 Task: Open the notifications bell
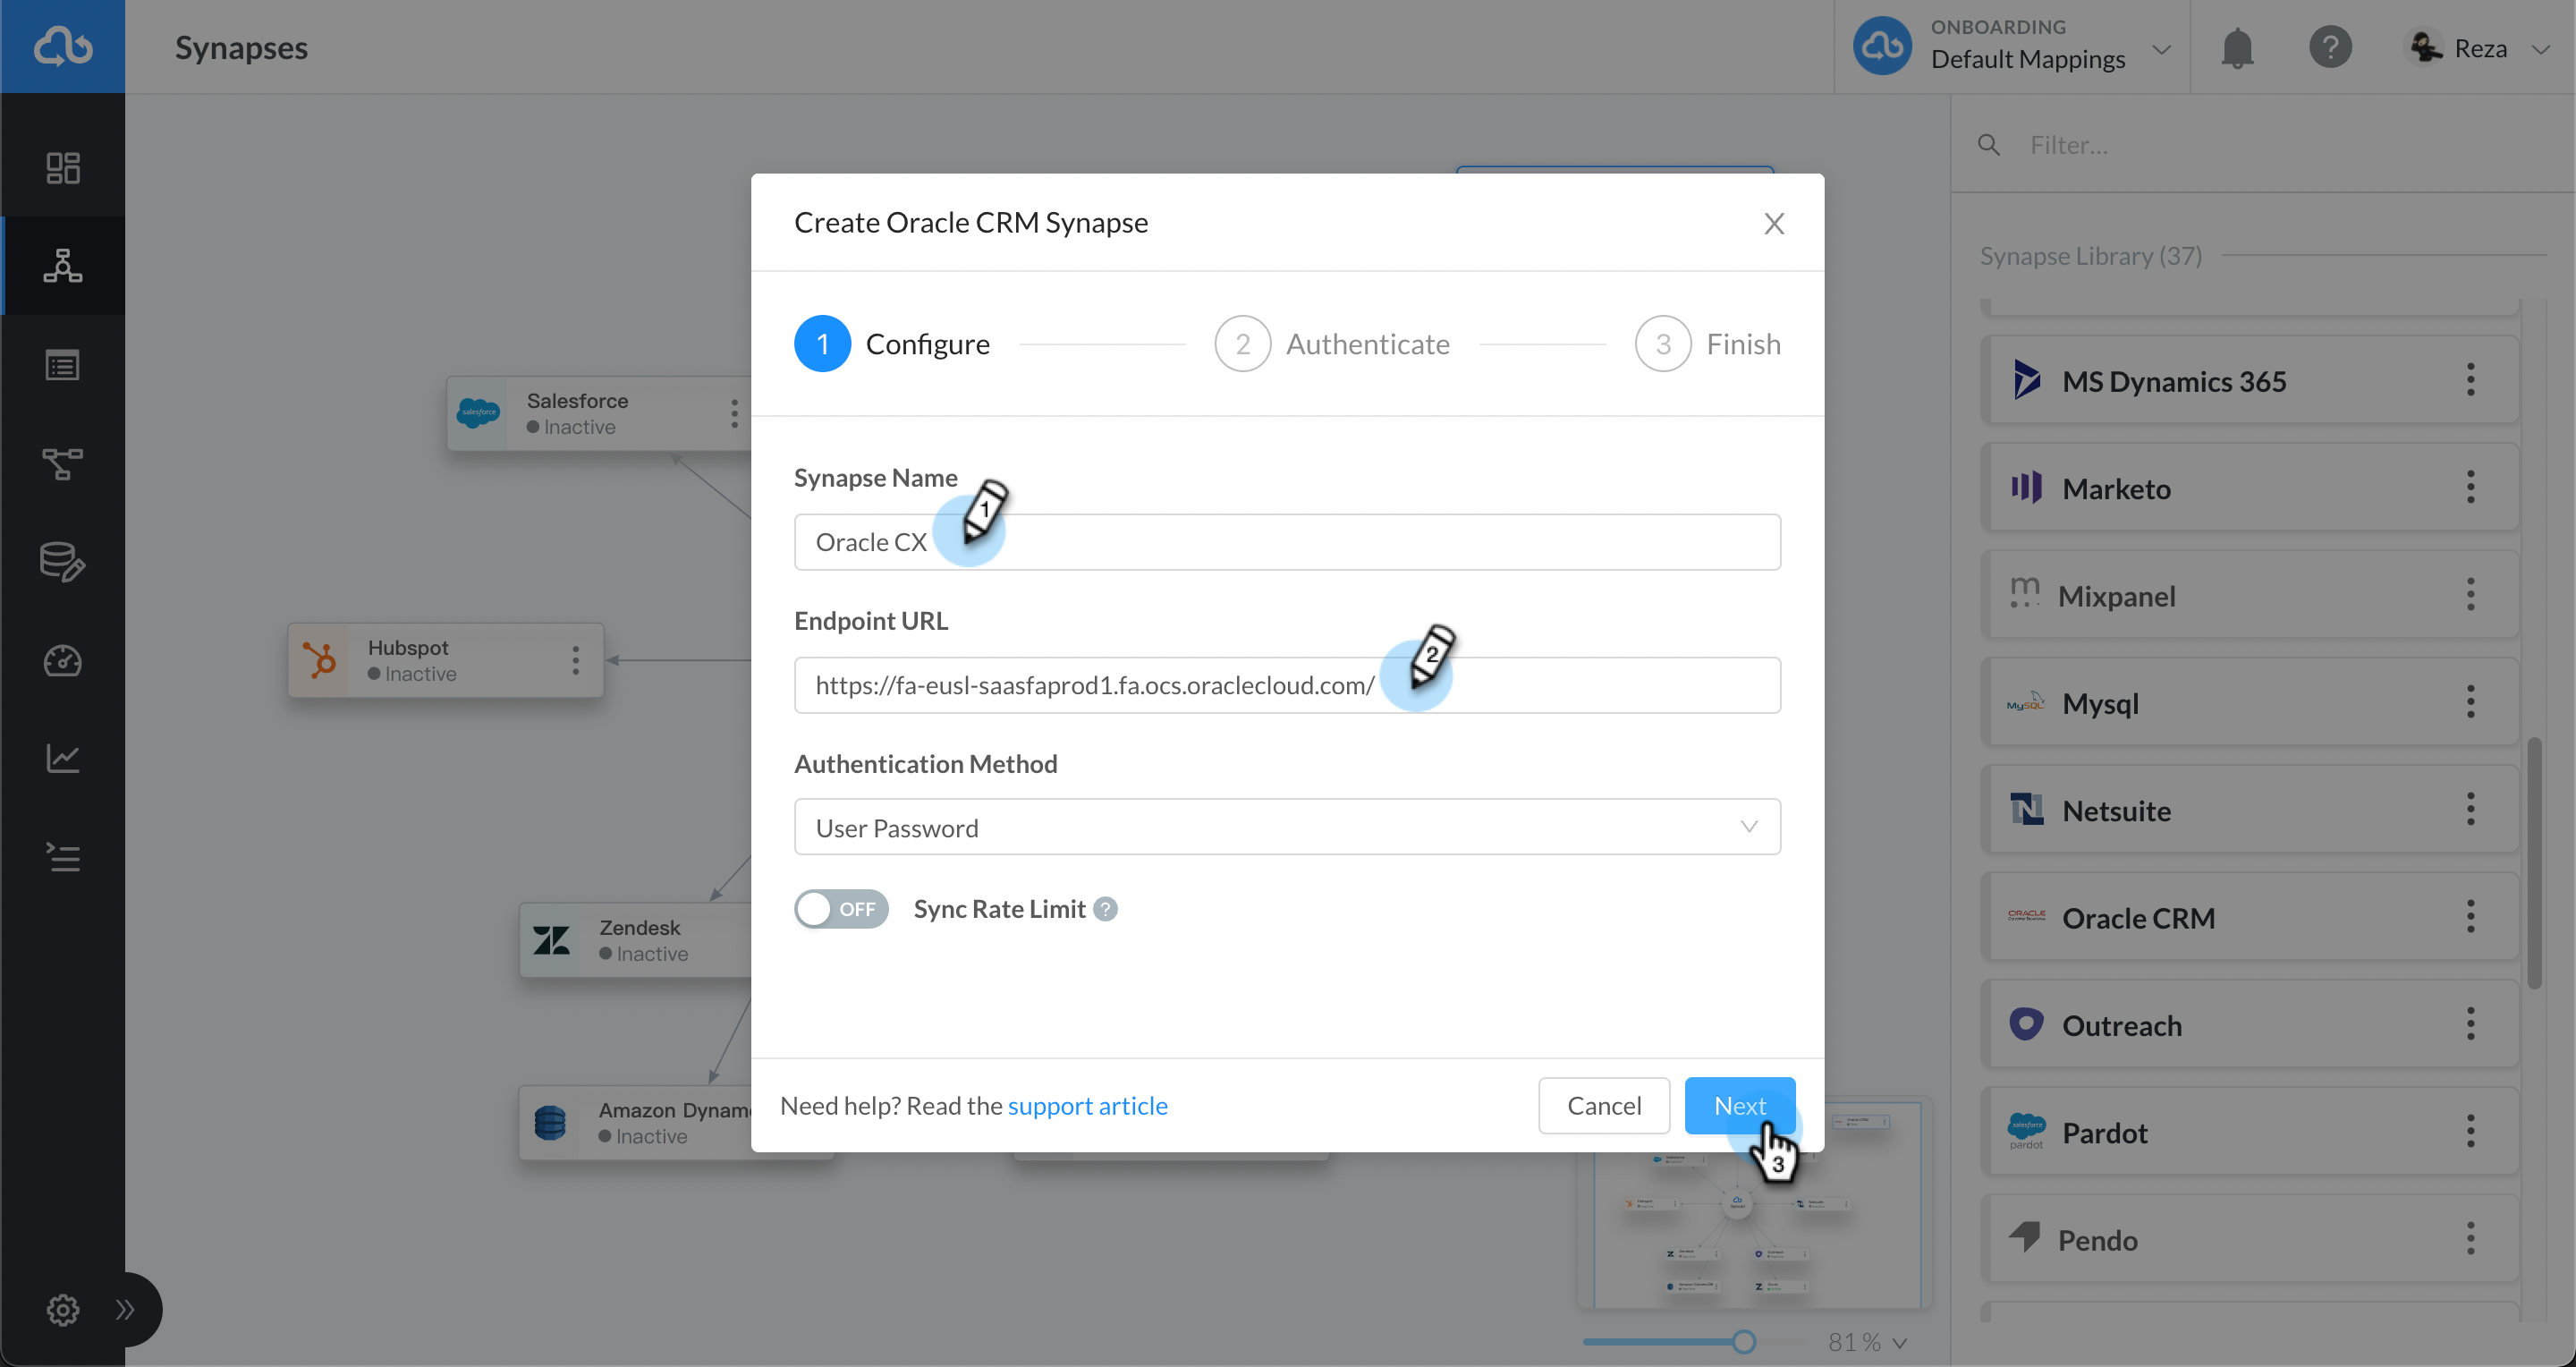pos(2237,48)
